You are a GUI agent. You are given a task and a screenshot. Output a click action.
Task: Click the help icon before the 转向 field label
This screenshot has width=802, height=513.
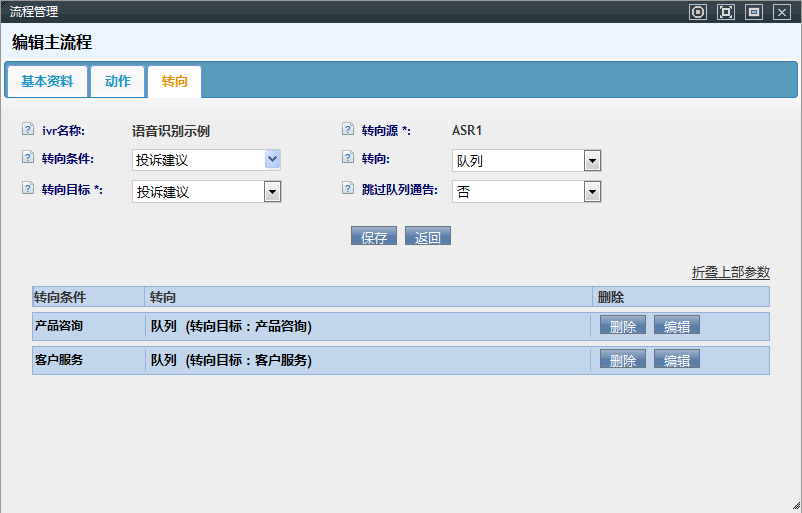[x=347, y=158]
